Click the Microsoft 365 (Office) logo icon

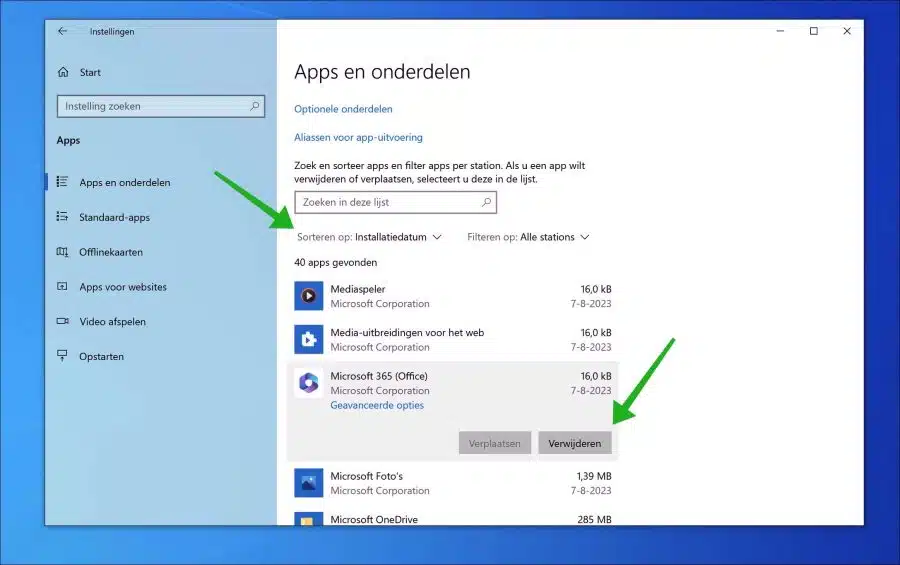[309, 383]
